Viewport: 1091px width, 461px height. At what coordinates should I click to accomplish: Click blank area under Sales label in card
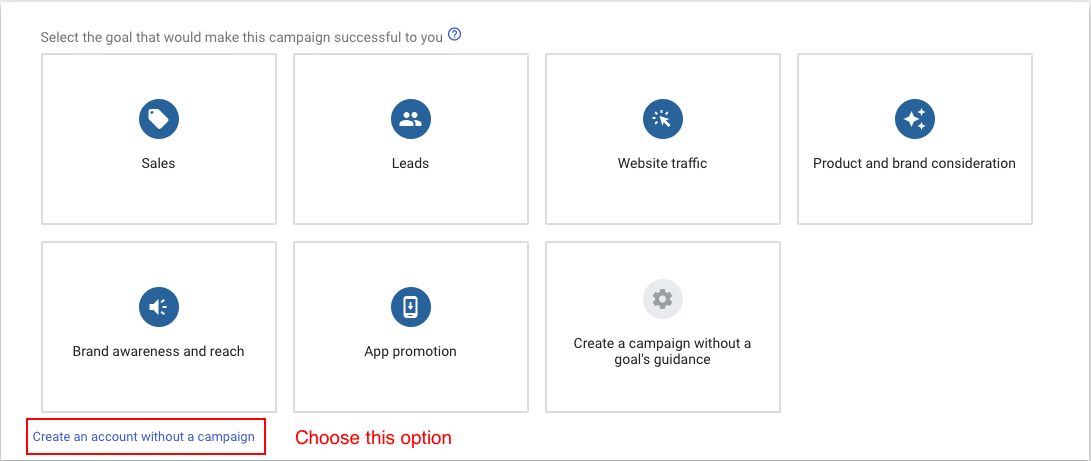[x=158, y=198]
